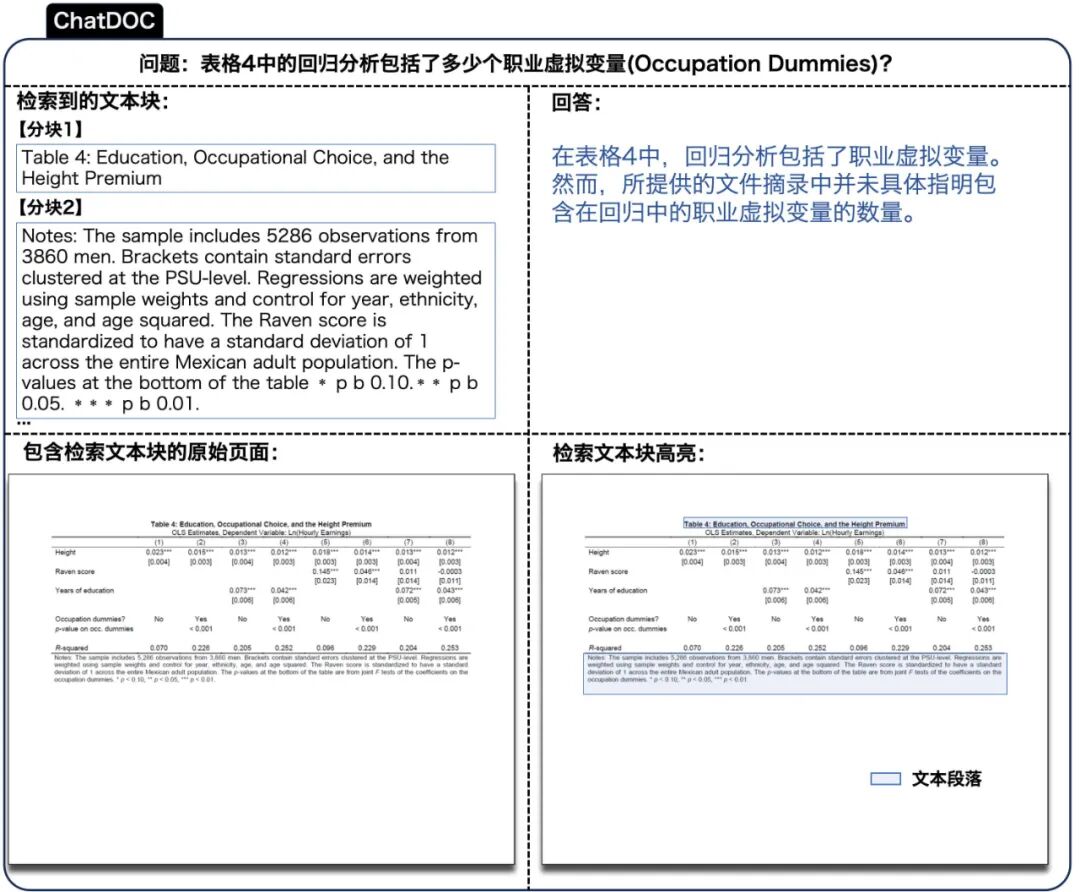Click the question text about Occupation Dummies

(x=540, y=63)
